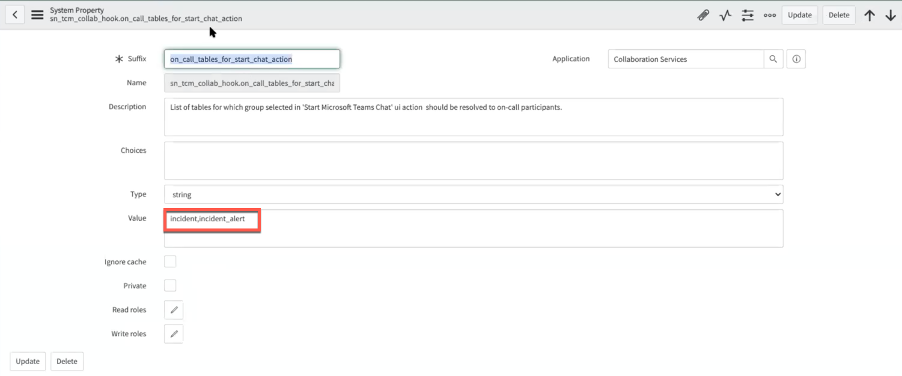Image resolution: width=902 pixels, height=376 pixels.
Task: Click the paperclip attachments icon
Action: 703,16
